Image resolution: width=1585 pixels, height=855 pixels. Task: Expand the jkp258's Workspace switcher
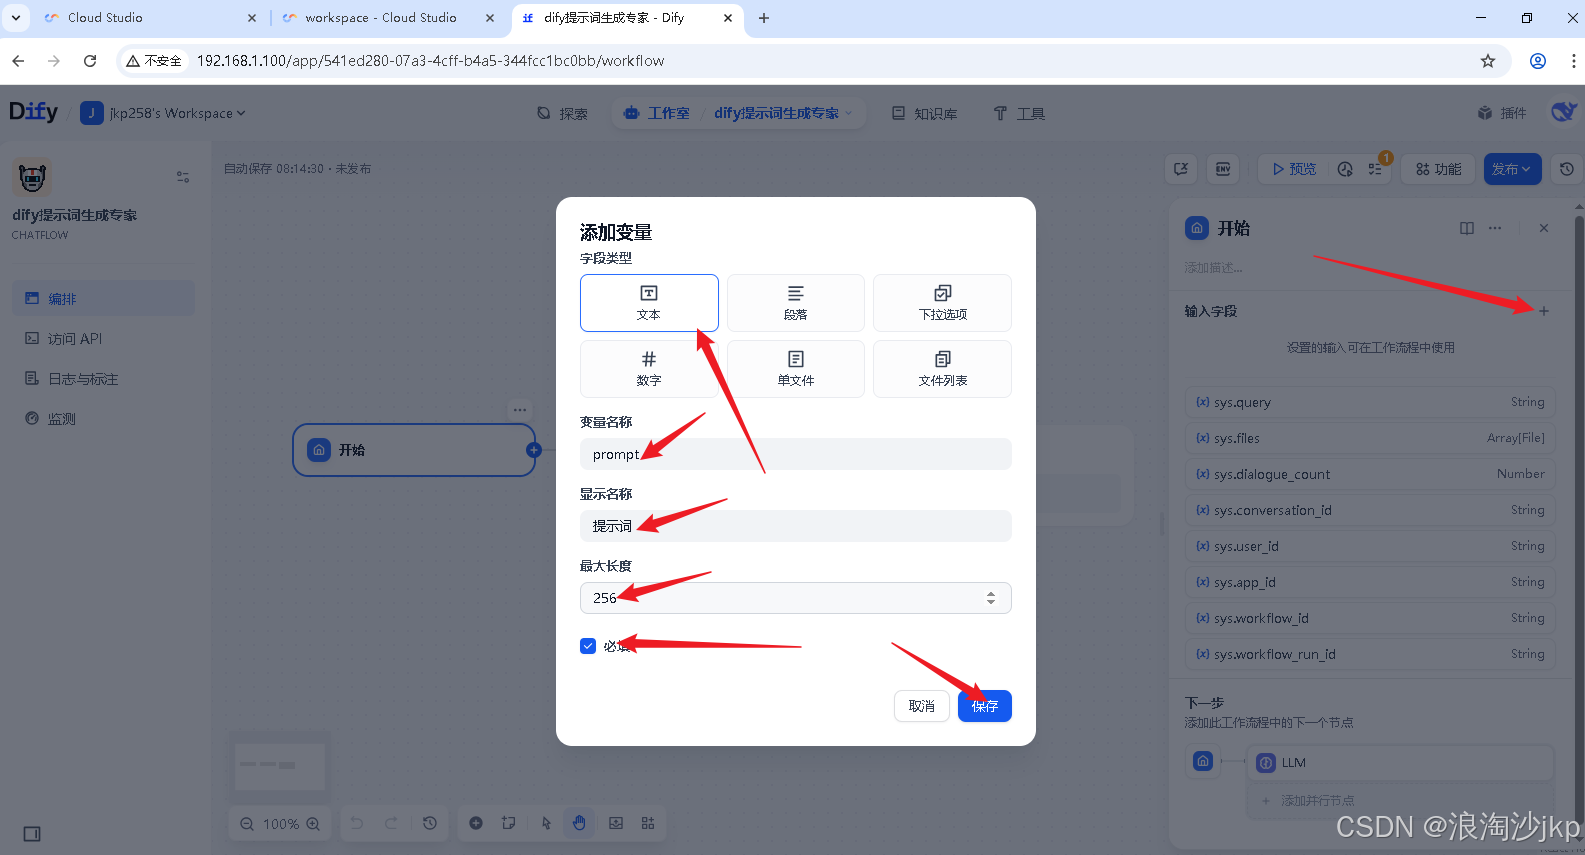(163, 113)
